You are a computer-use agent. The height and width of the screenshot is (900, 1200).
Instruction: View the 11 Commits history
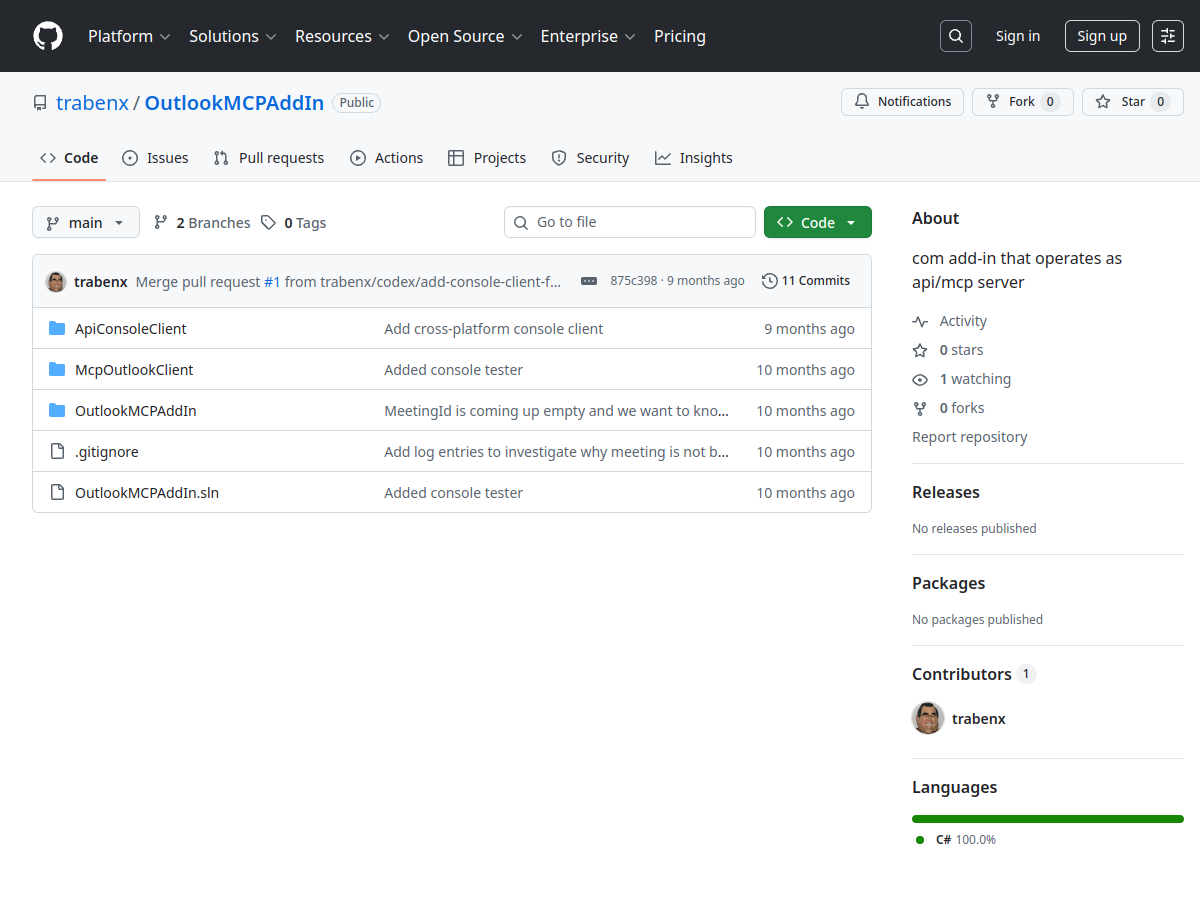coord(806,281)
